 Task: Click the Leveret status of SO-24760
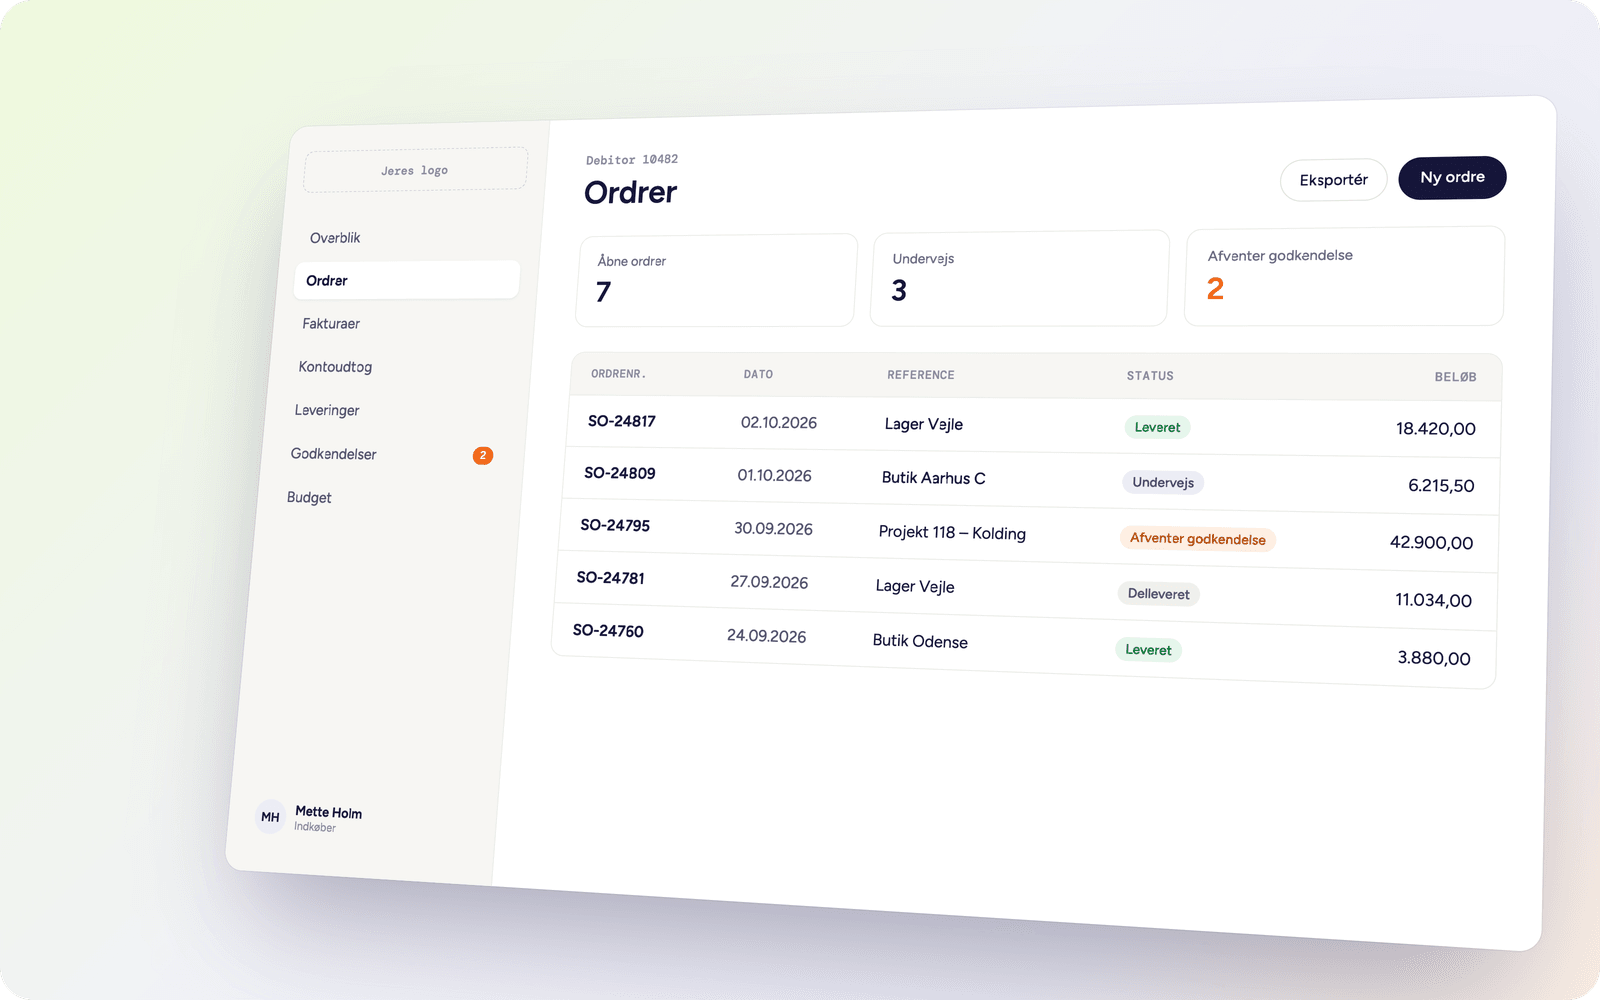pyautogui.click(x=1148, y=650)
